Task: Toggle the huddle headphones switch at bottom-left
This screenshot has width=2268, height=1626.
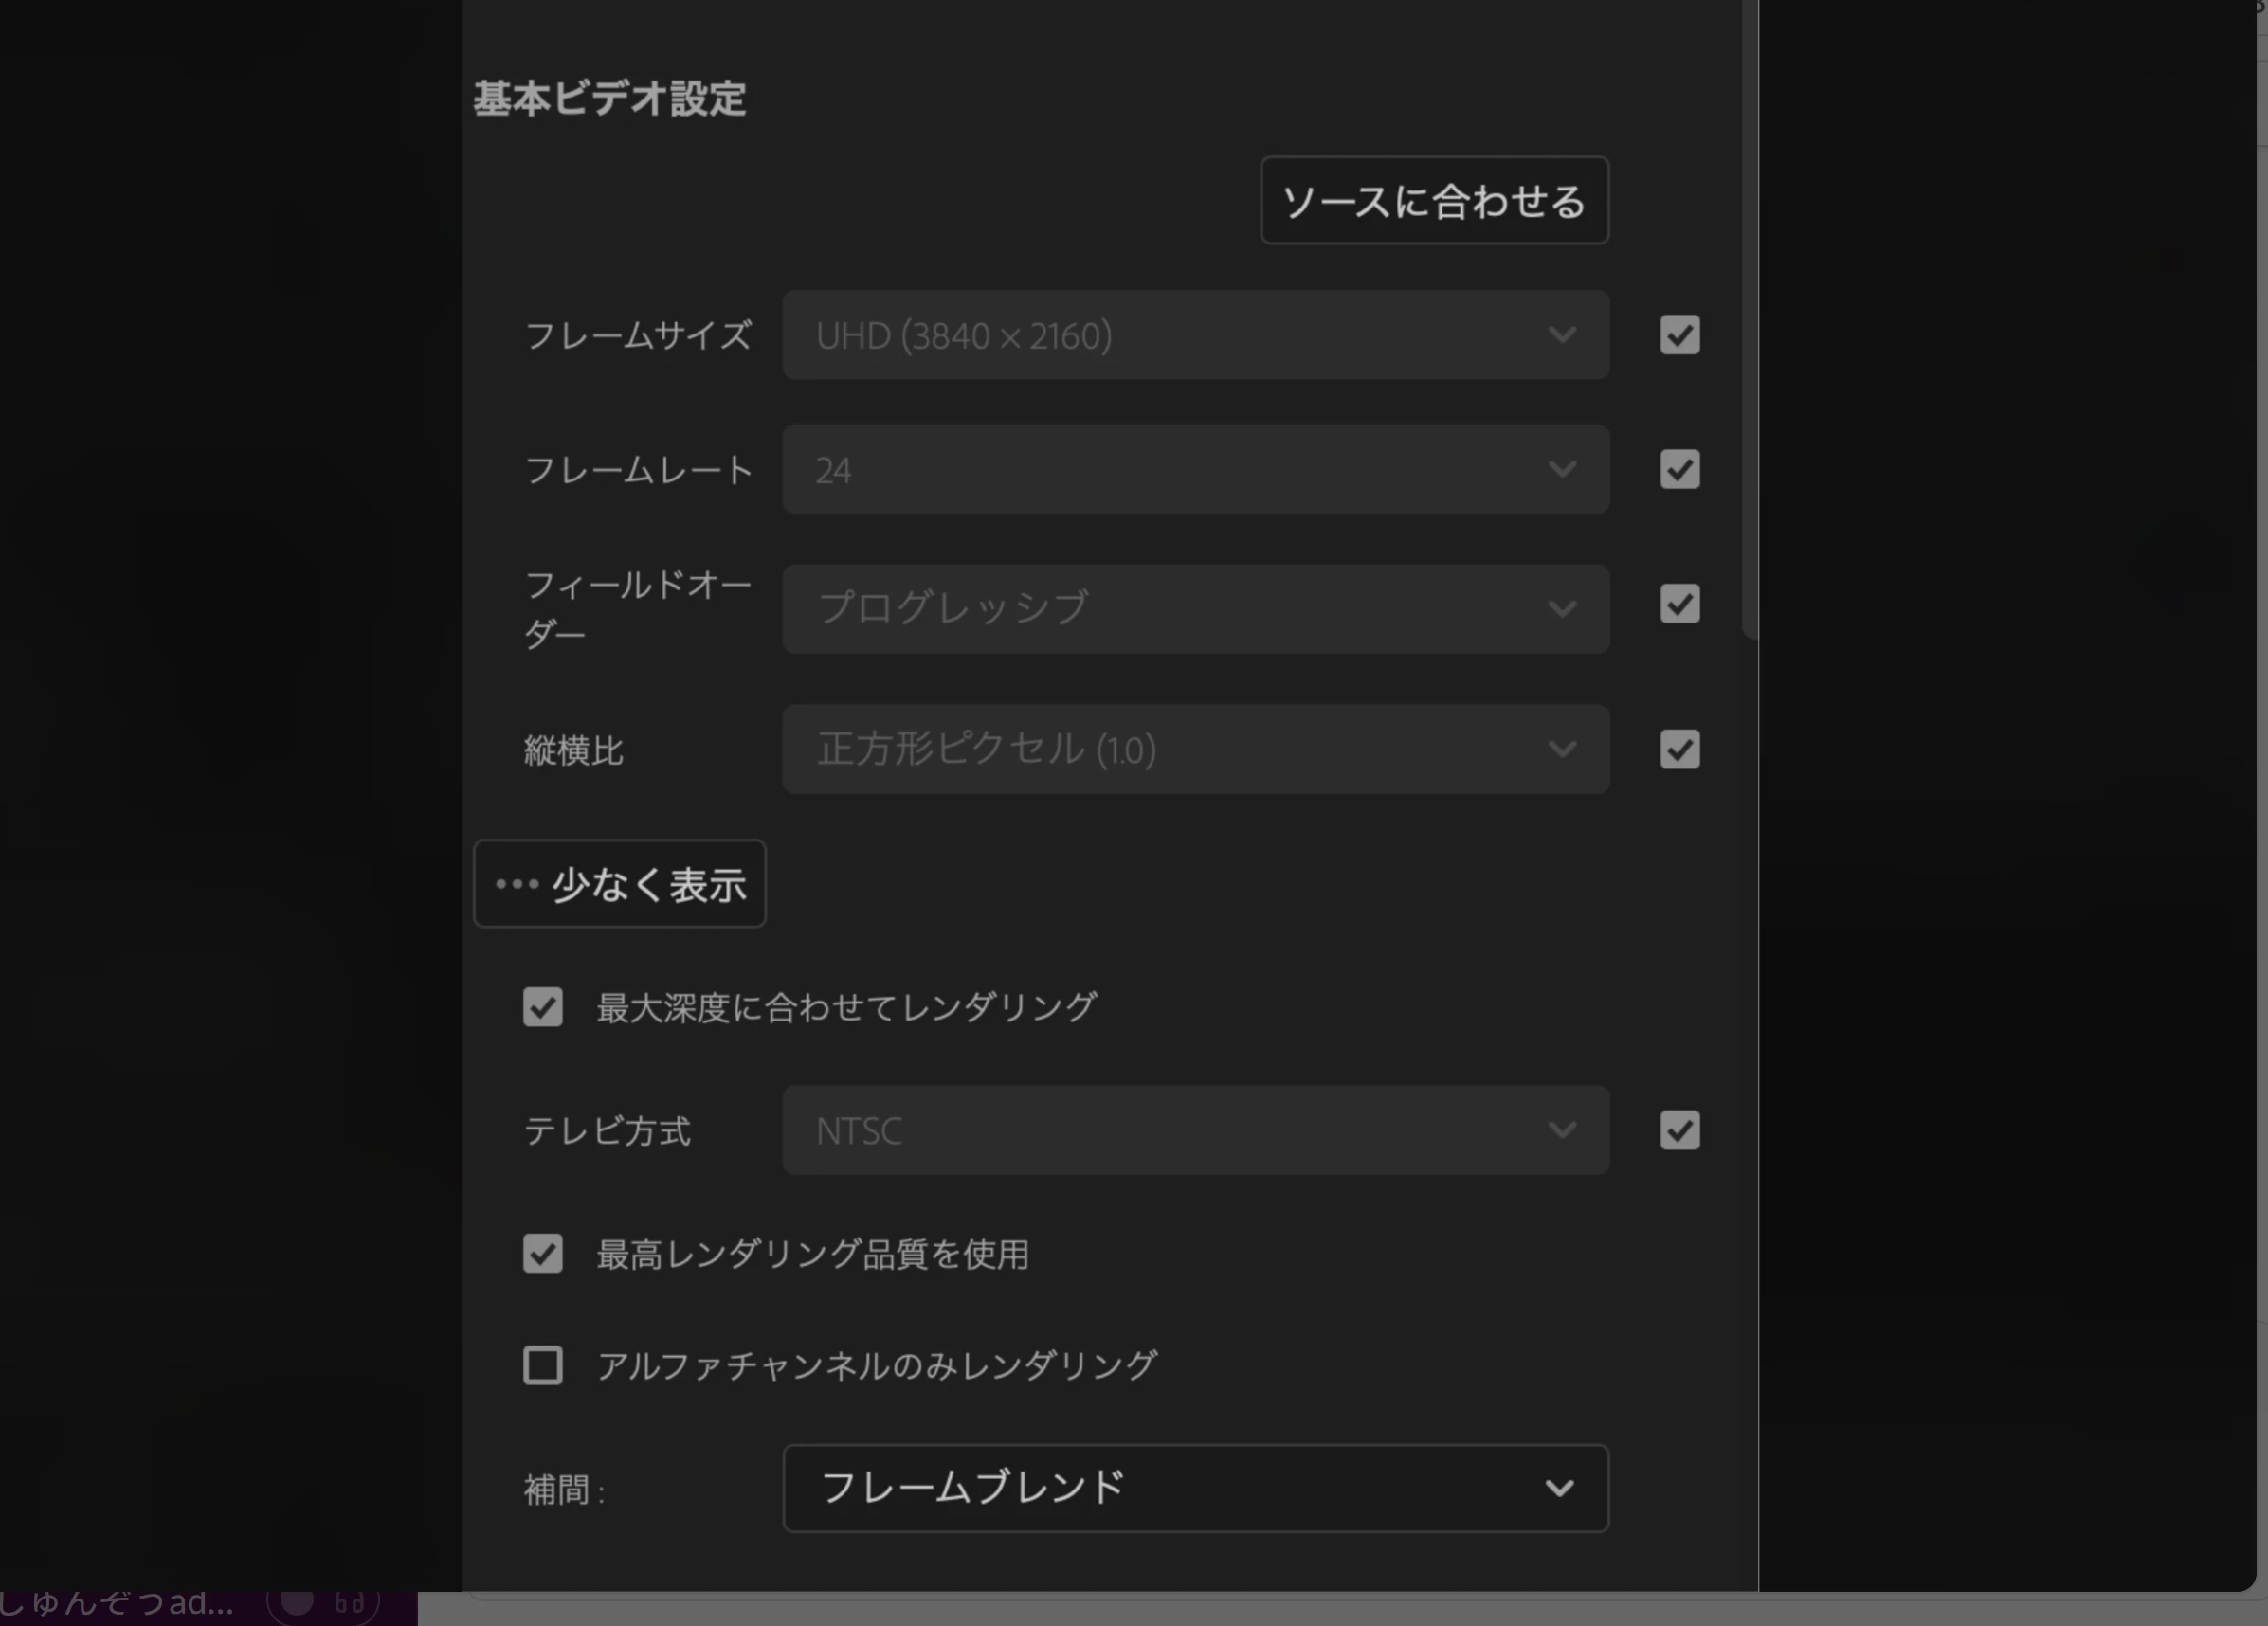Action: (322, 1603)
